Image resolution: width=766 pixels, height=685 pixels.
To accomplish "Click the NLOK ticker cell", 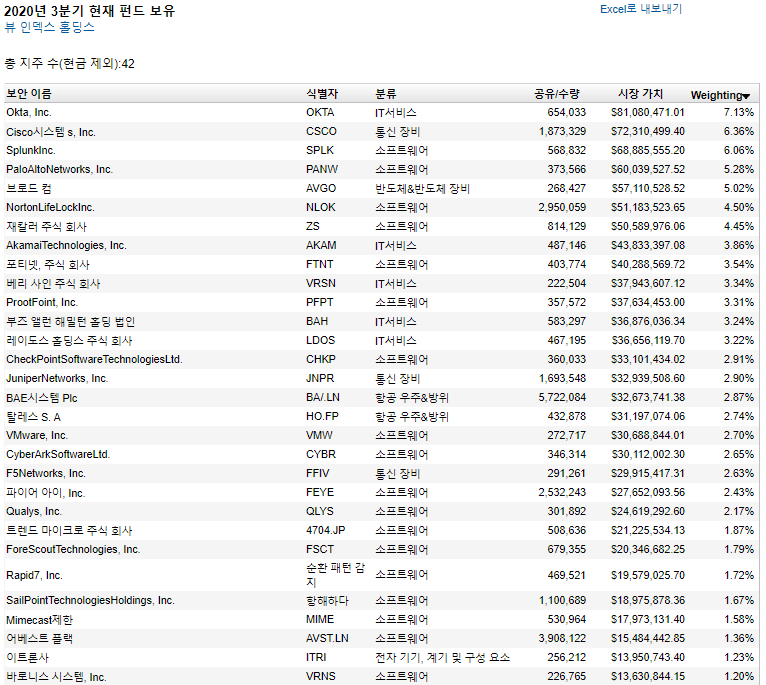I will pos(320,208).
